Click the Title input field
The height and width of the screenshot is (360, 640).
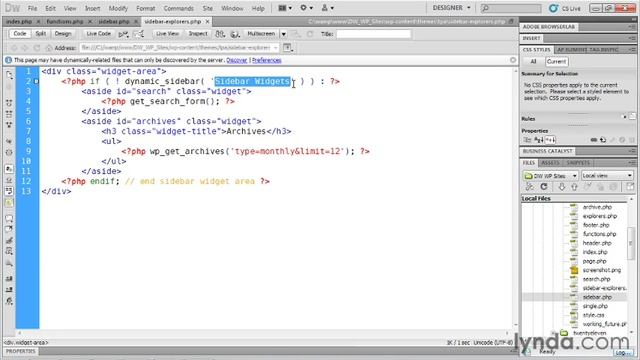(x=373, y=34)
